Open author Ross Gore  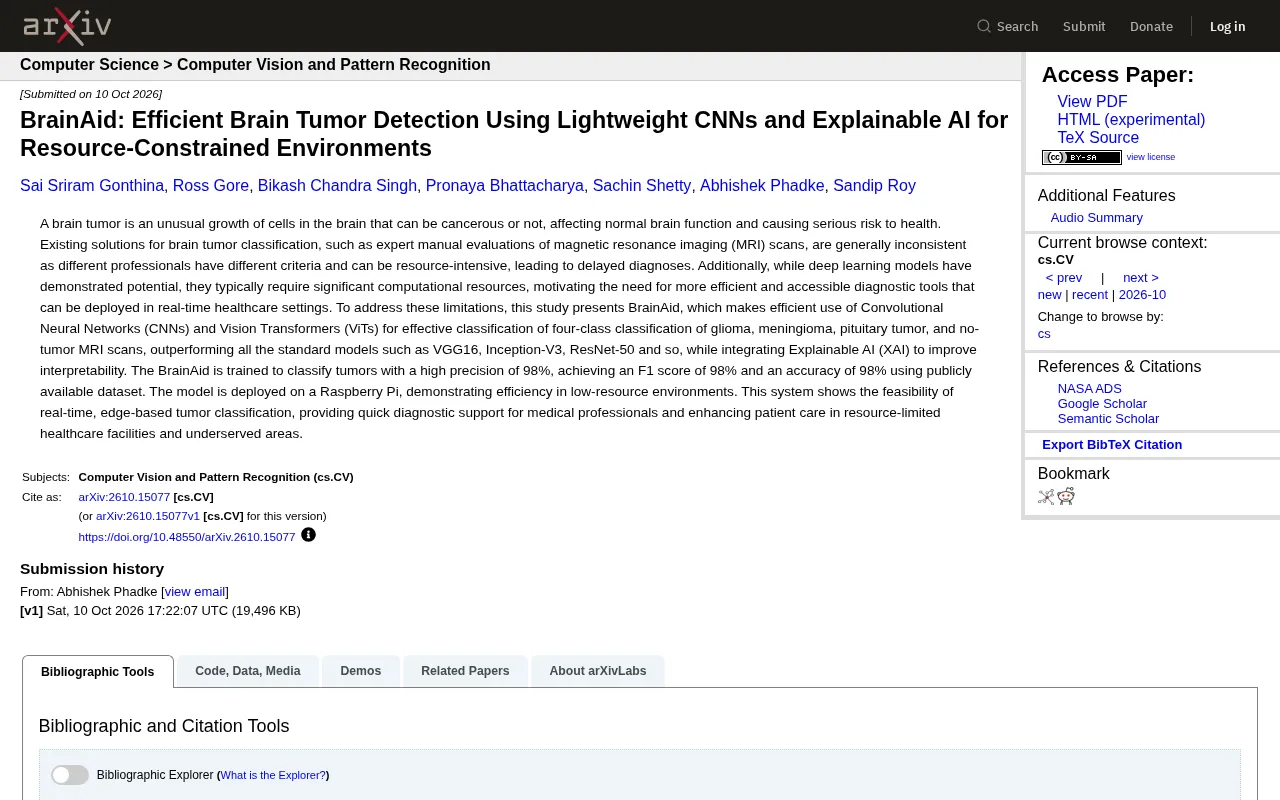coord(211,186)
